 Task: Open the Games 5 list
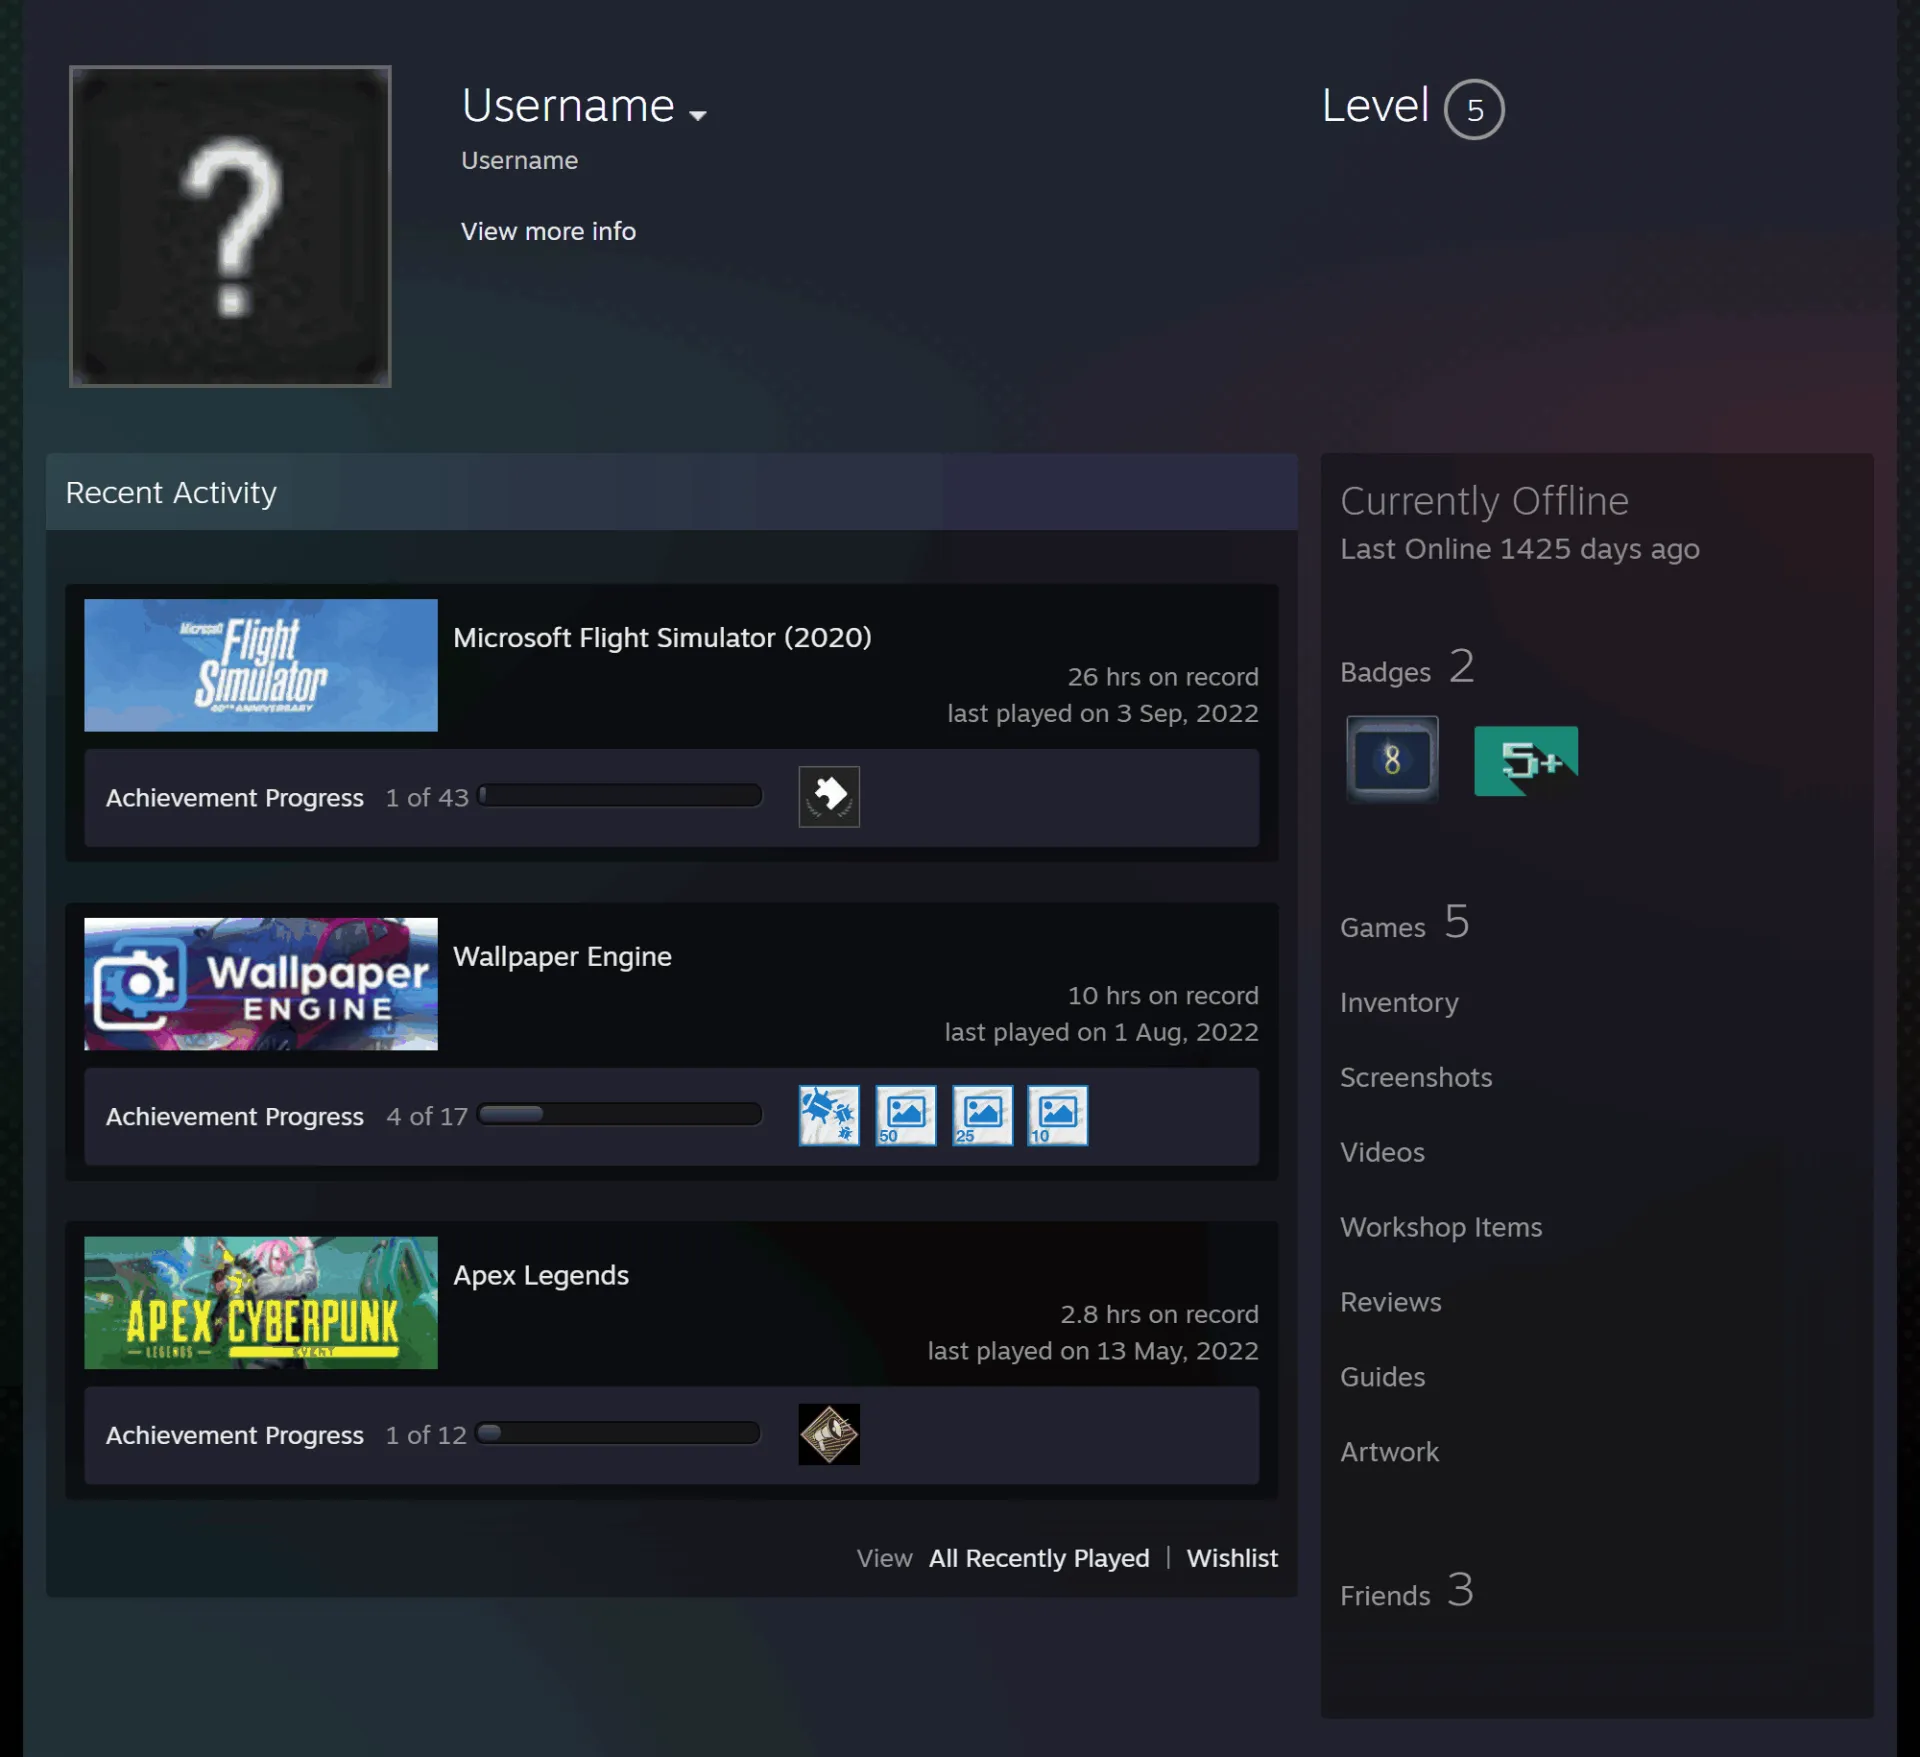pos(1405,923)
